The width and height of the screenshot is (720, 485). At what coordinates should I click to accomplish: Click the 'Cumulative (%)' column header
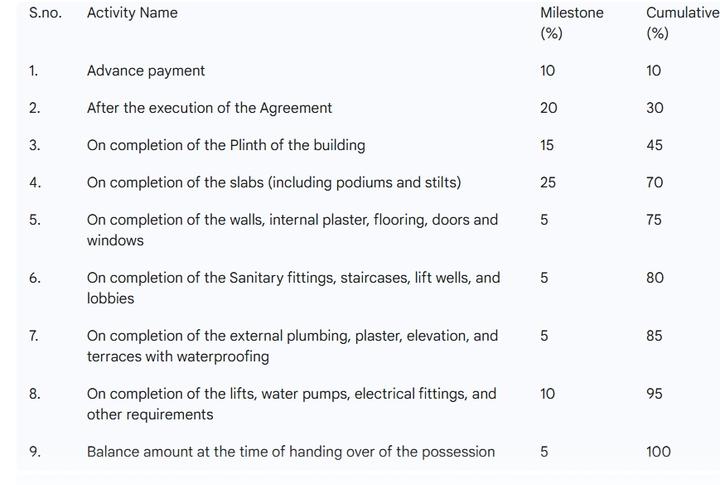pos(681,23)
